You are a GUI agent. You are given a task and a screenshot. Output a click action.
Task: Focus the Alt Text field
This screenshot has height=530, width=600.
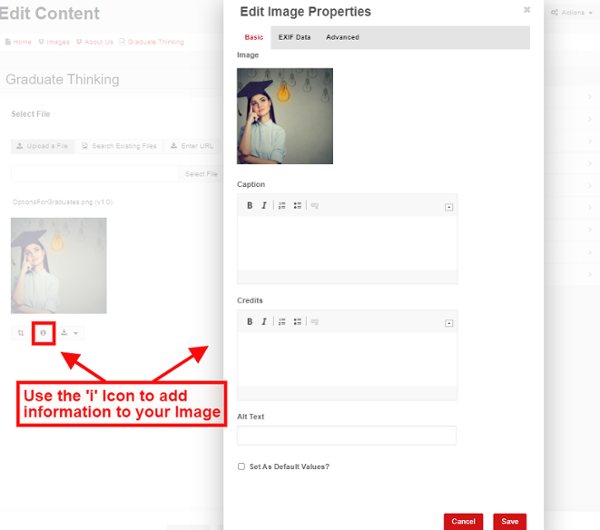tap(347, 435)
